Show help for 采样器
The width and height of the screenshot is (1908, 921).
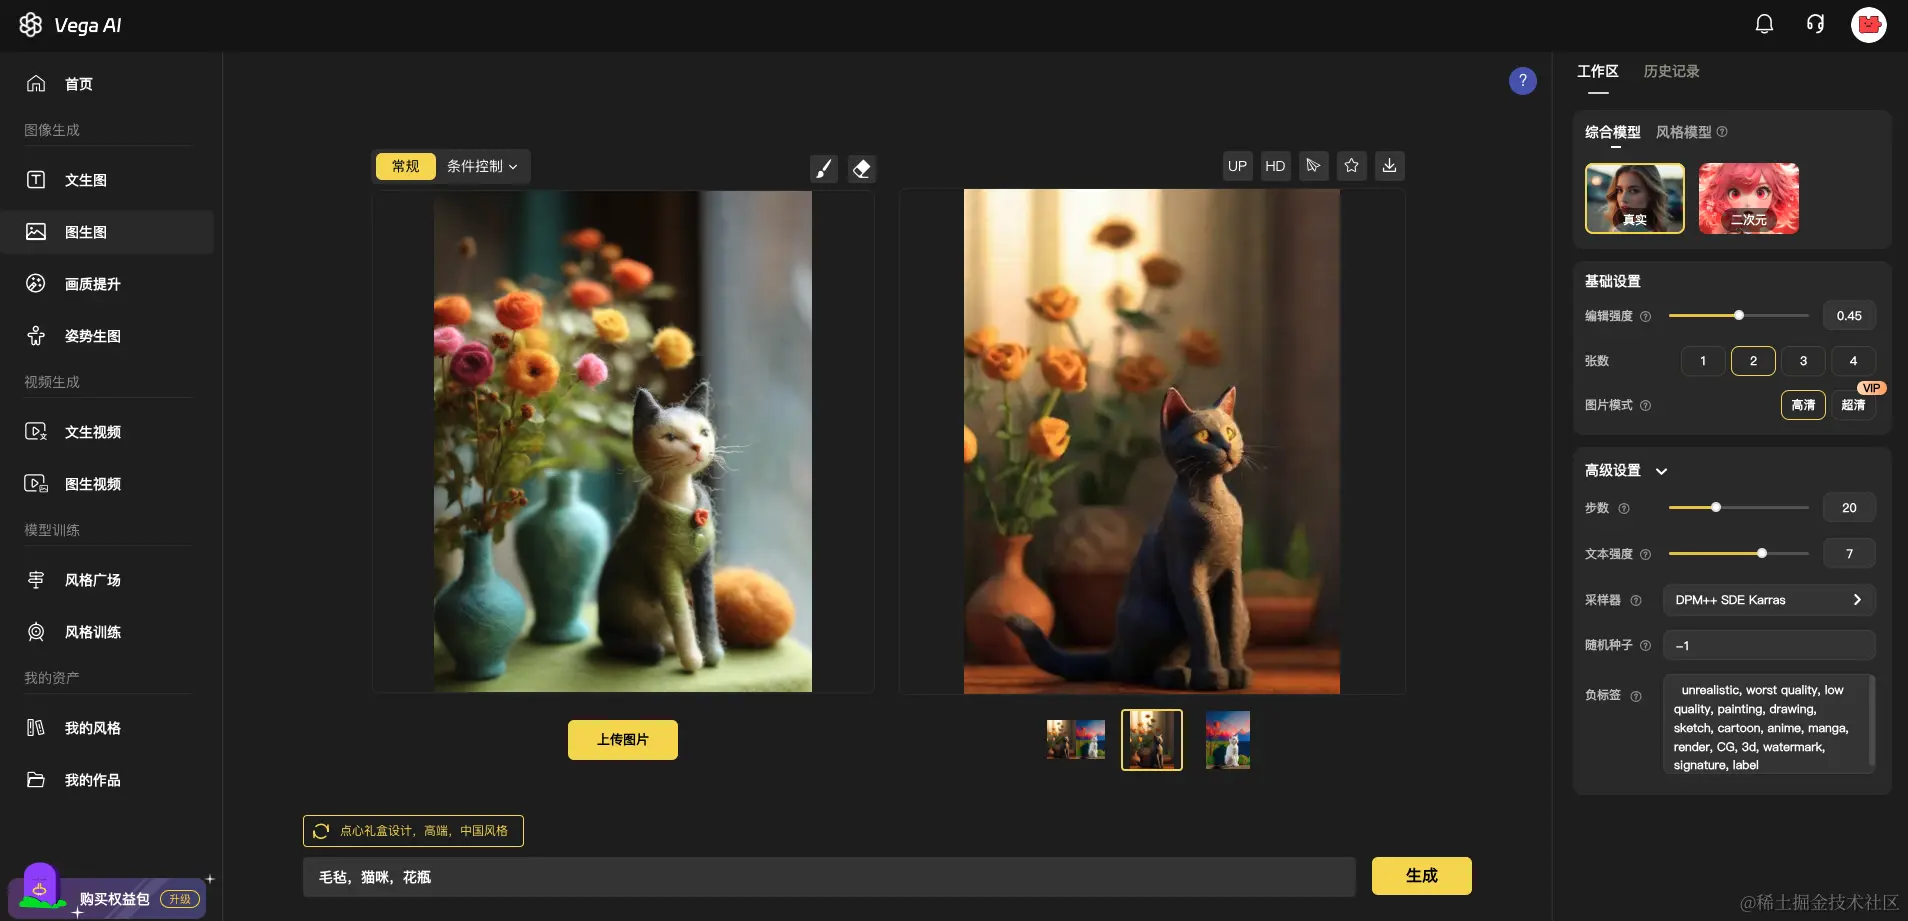click(x=1636, y=600)
